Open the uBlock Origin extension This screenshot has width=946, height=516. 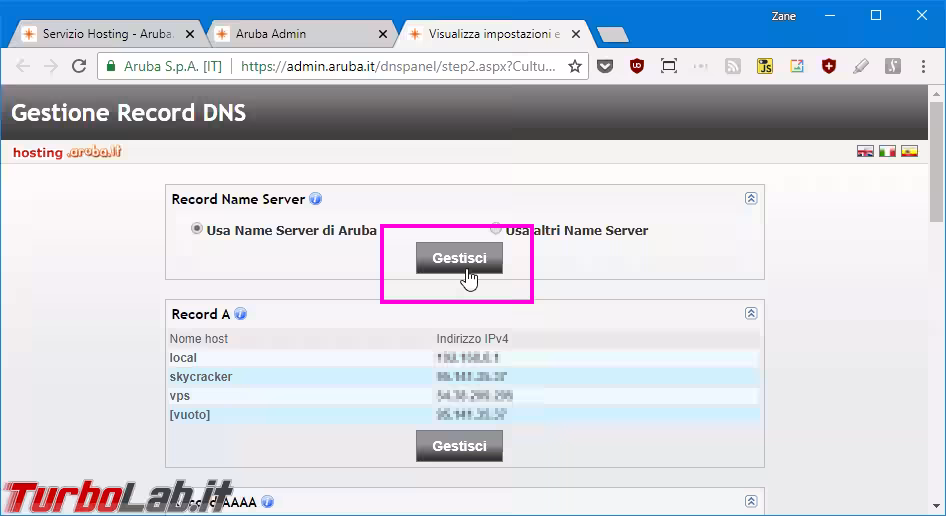pyautogui.click(x=637, y=67)
